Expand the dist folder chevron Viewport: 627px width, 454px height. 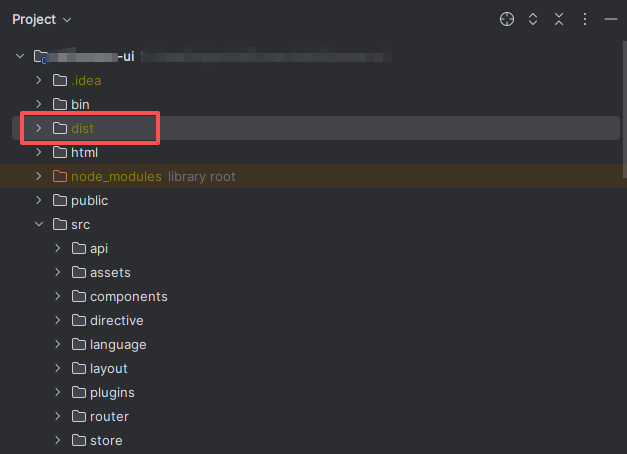point(38,128)
